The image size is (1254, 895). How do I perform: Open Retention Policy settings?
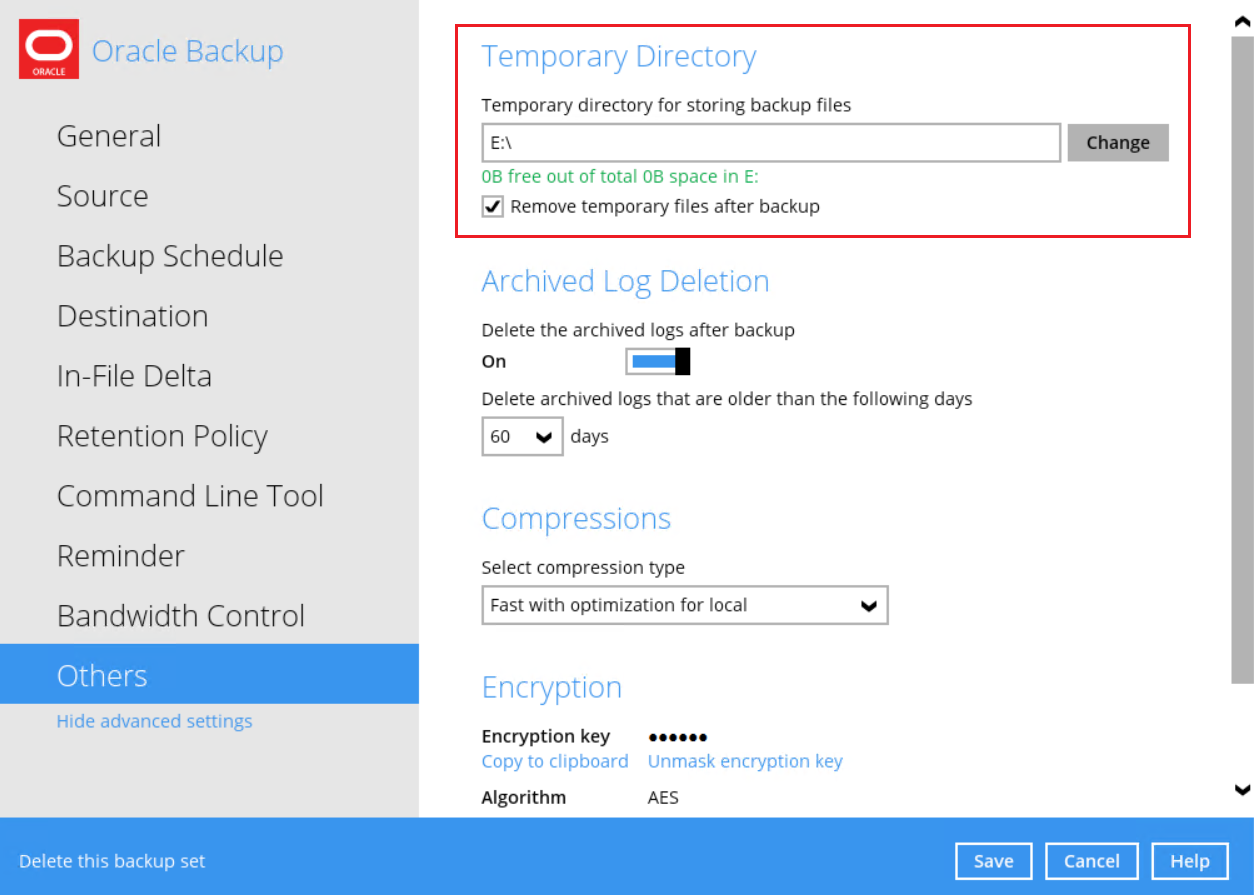click(x=162, y=436)
